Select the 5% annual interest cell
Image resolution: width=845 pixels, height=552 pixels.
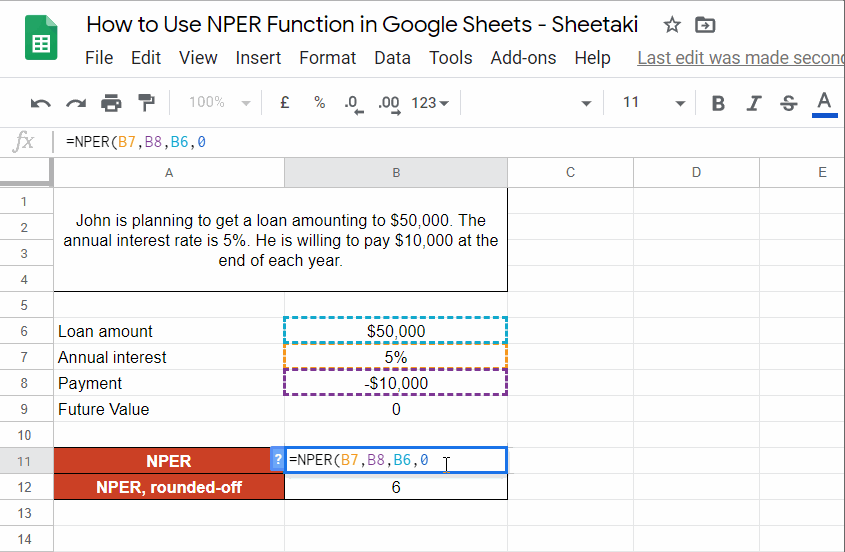coord(396,357)
